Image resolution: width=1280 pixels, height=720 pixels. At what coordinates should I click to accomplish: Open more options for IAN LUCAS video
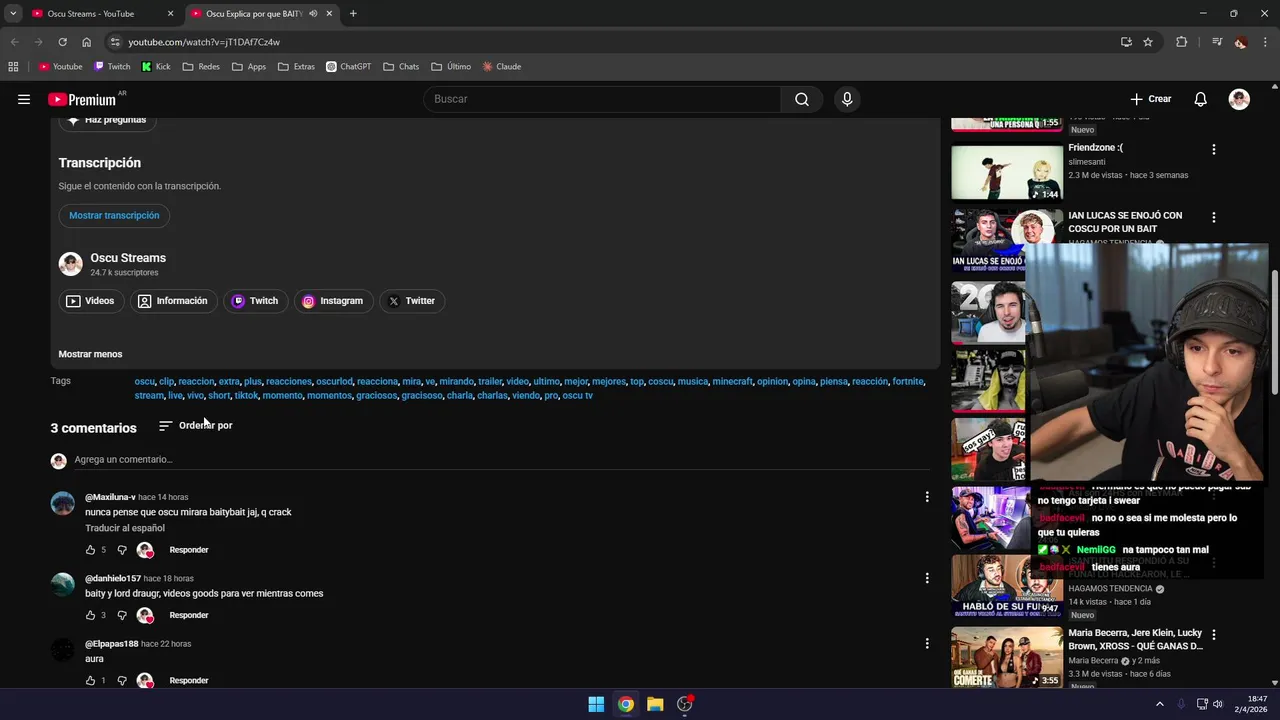click(x=1214, y=218)
